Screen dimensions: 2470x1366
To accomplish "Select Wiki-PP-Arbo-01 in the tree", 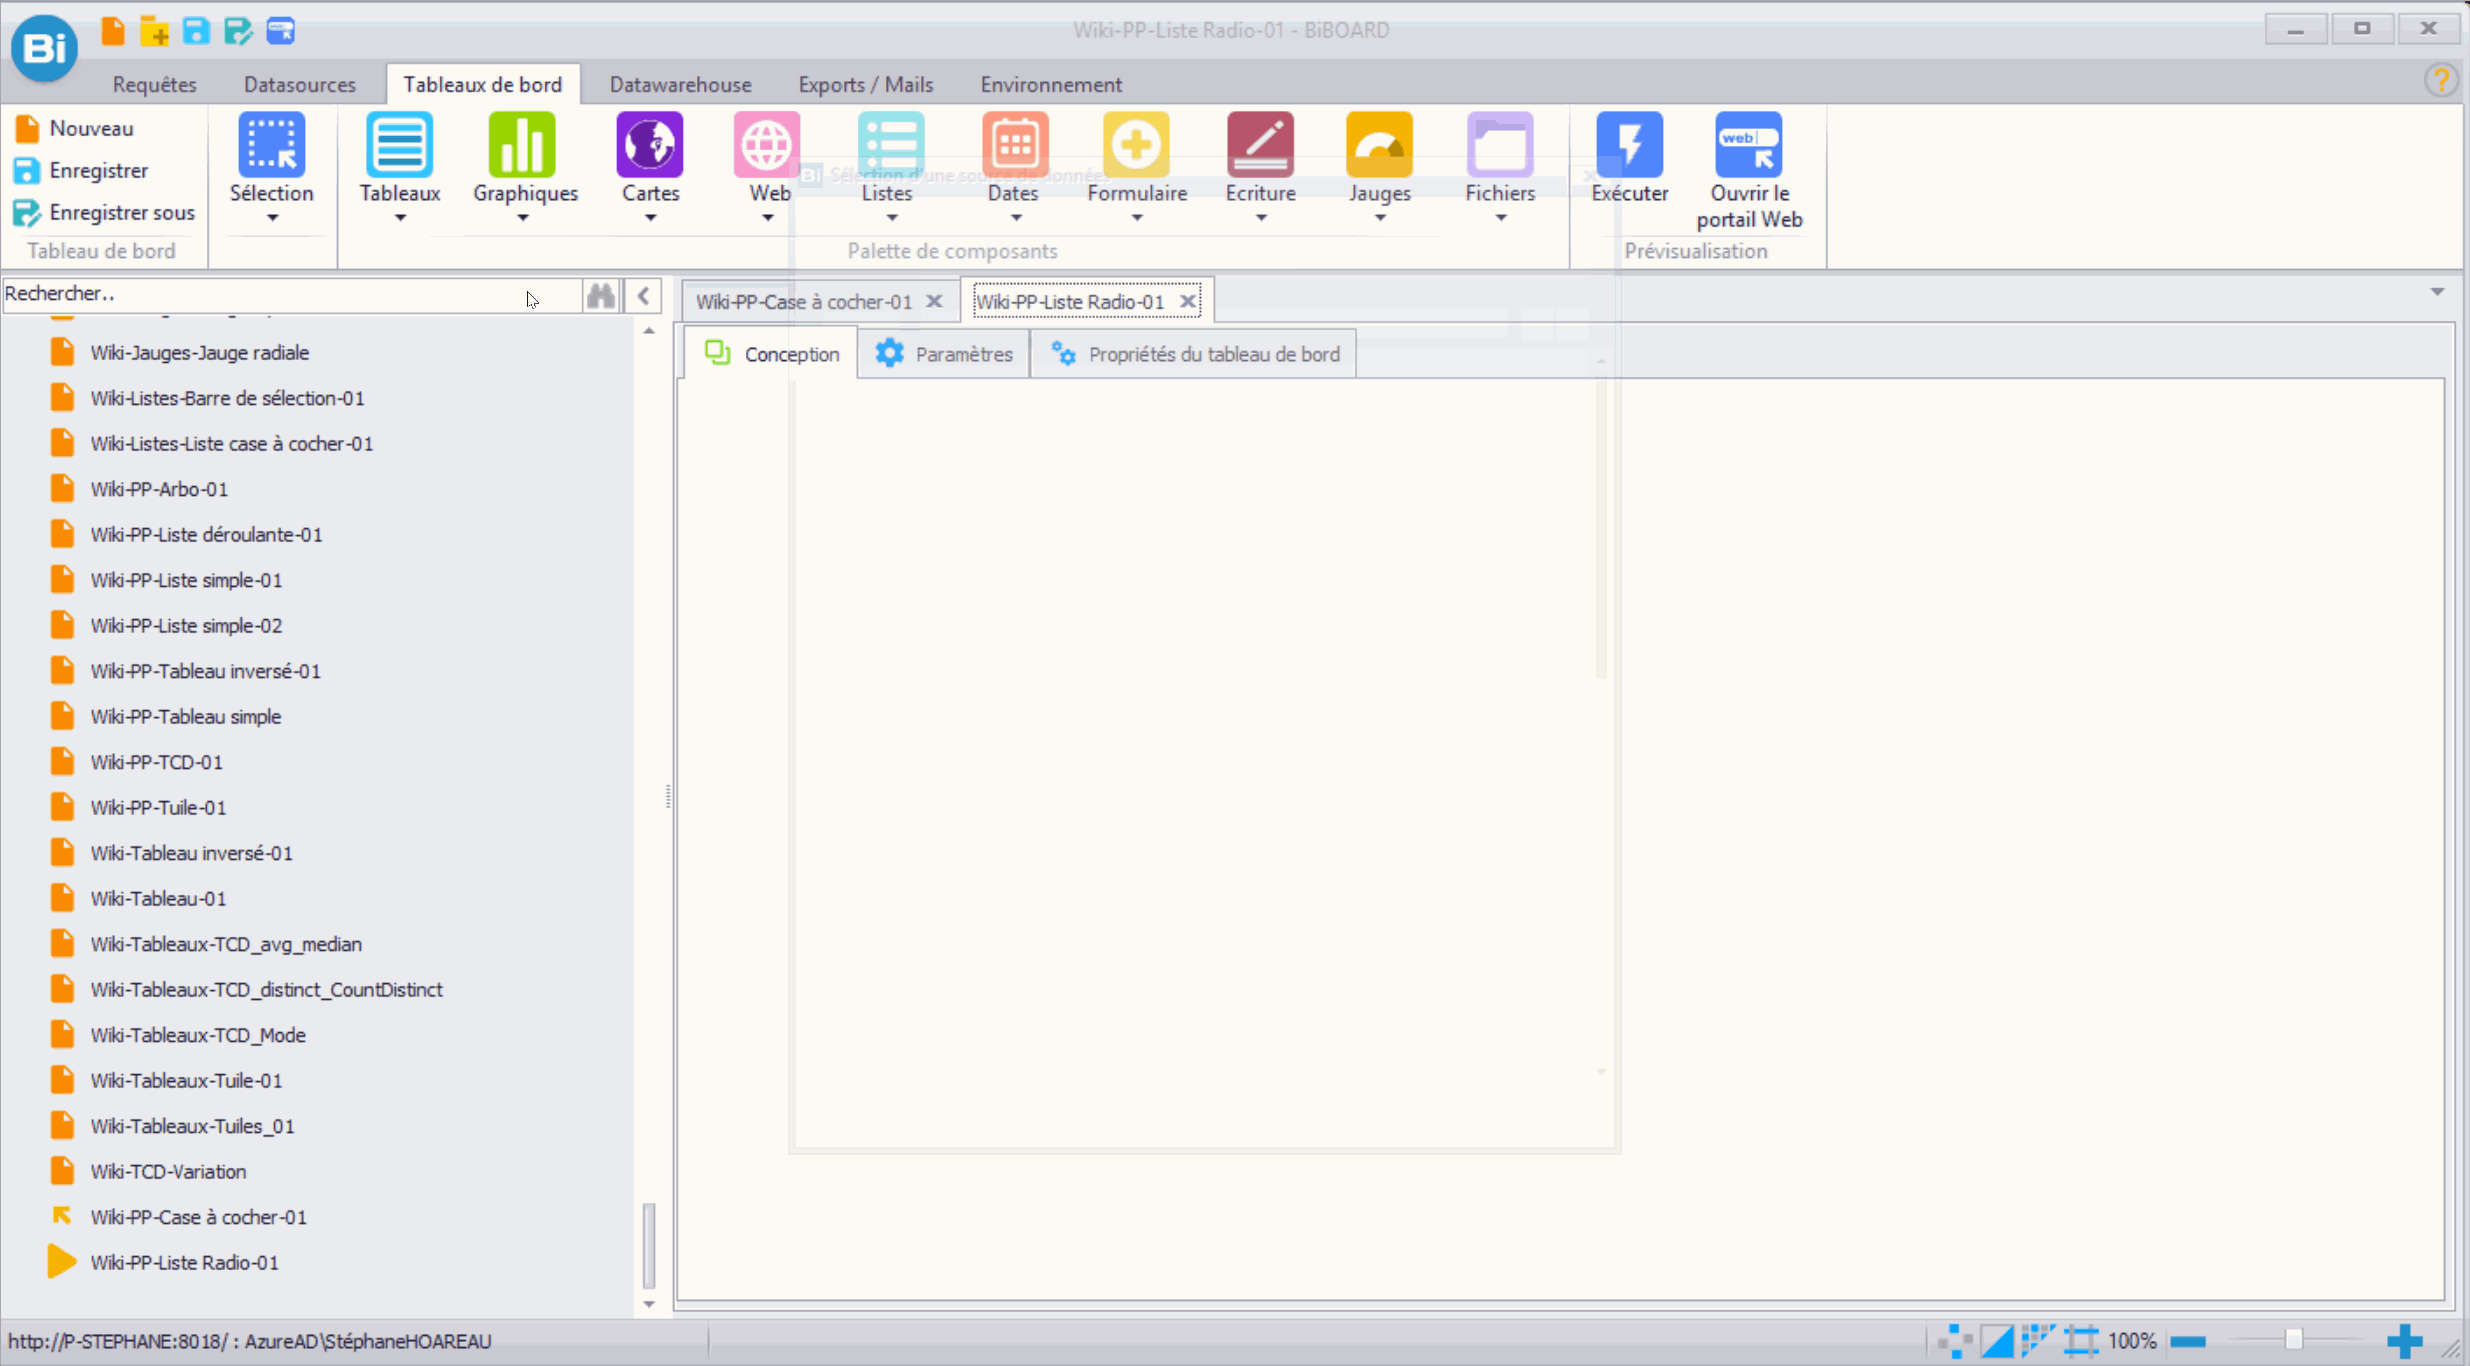I will tap(159, 489).
